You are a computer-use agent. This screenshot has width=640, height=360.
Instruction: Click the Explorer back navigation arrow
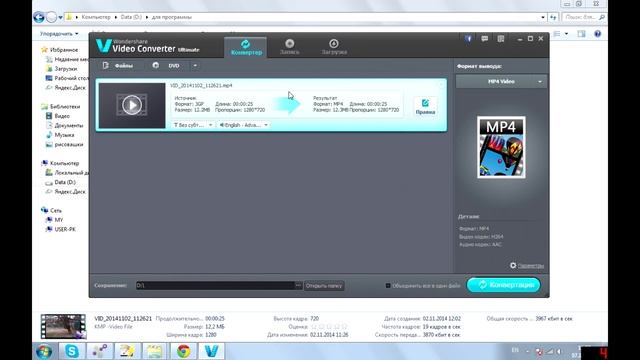point(39,17)
